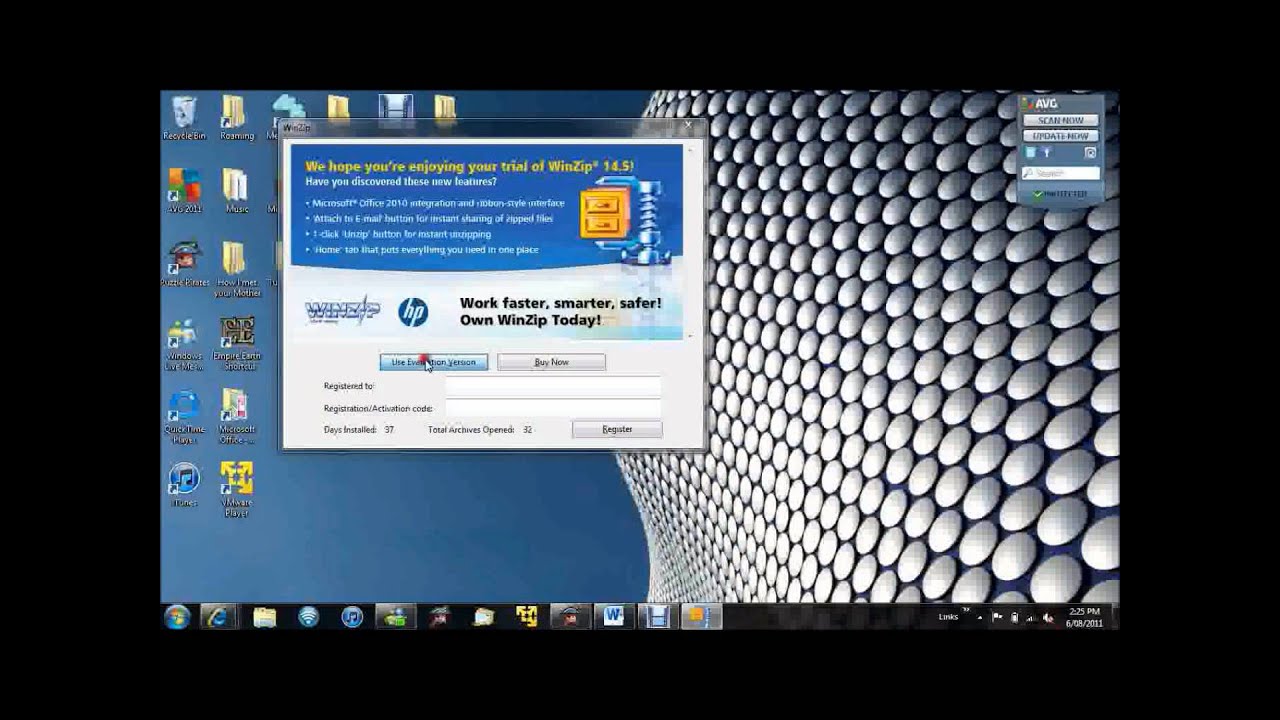
Task: Switch to Microsoft Word on taskbar
Action: (613, 617)
